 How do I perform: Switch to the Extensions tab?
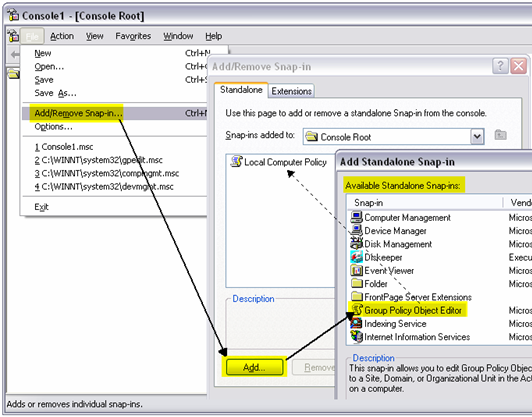[x=291, y=91]
